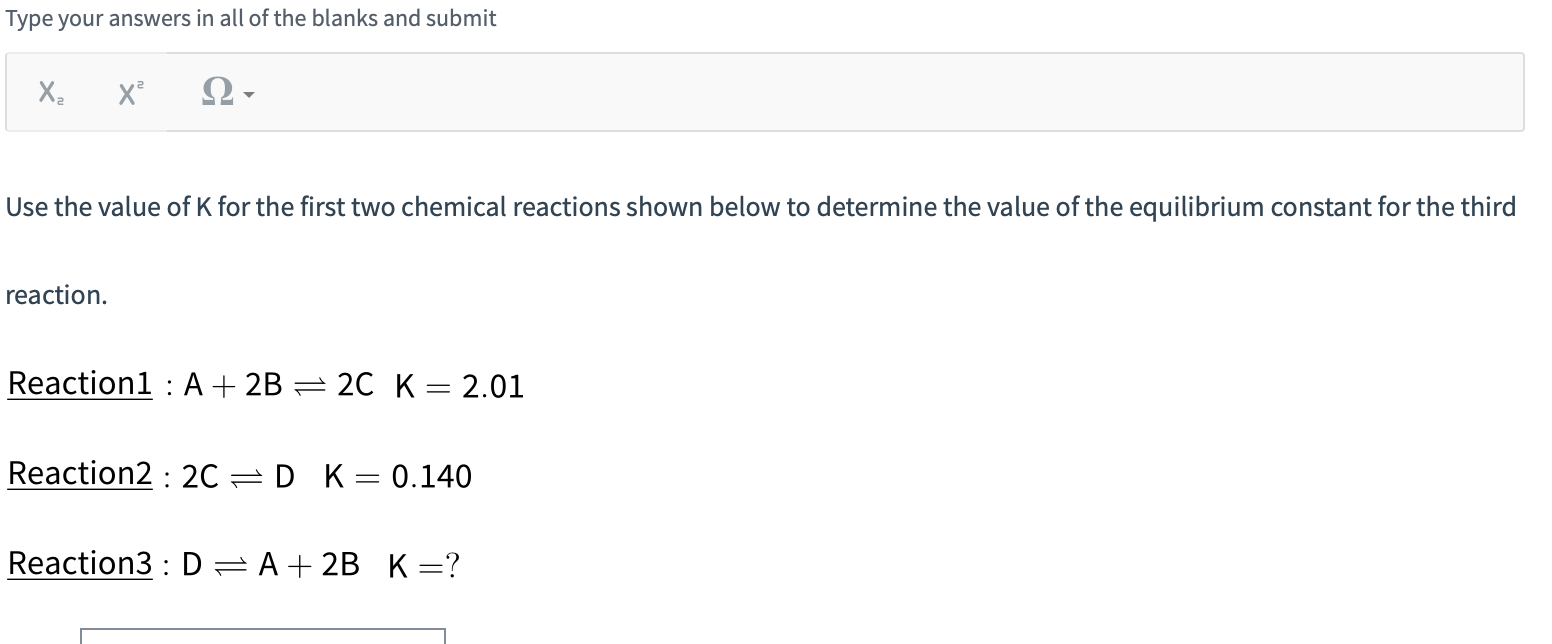Click the Reaction1 underlined label
The image size is (1552, 644).
tap(79, 383)
